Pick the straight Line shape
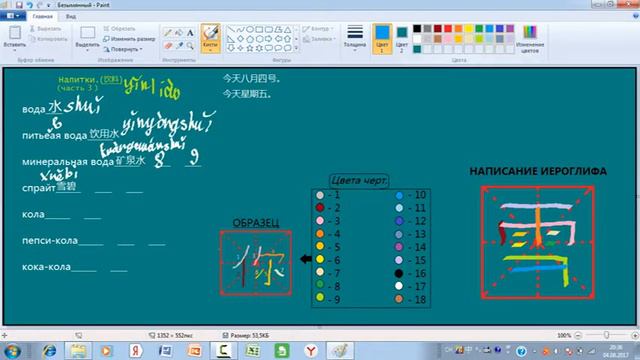Screen dimensions: 640x360 click(231, 29)
